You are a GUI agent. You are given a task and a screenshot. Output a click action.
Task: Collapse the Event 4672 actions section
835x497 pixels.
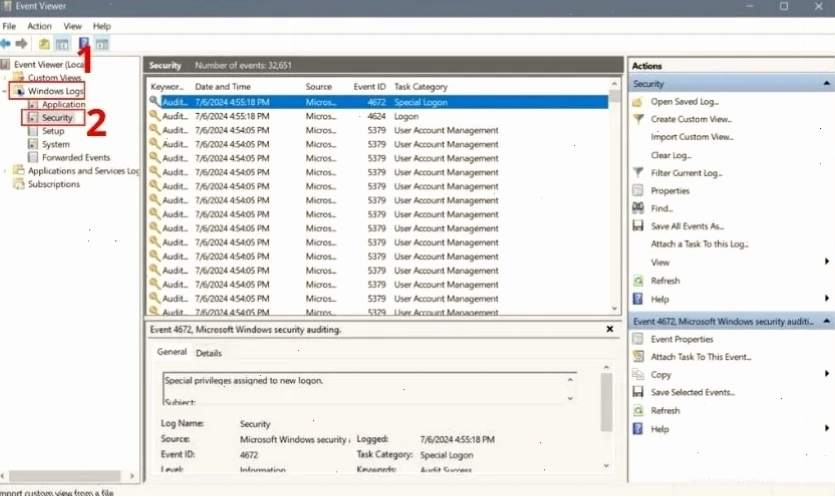tap(826, 321)
